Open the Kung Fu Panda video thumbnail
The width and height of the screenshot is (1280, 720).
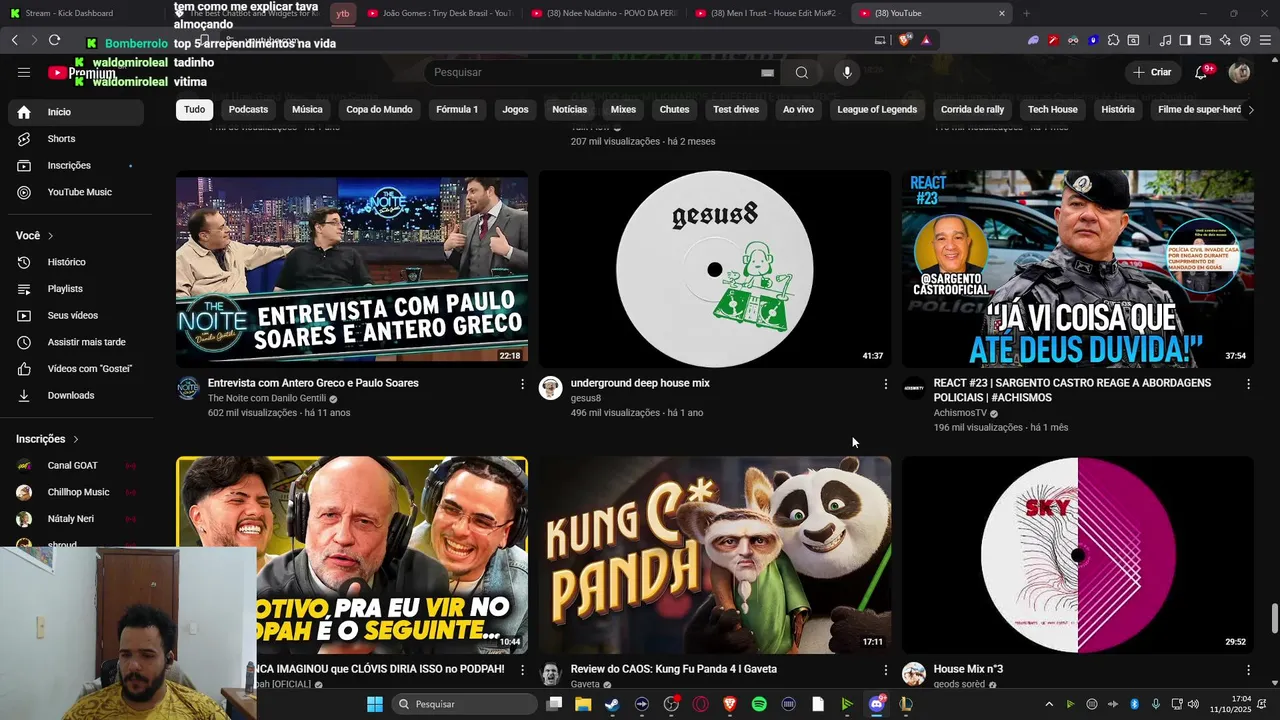(x=715, y=555)
